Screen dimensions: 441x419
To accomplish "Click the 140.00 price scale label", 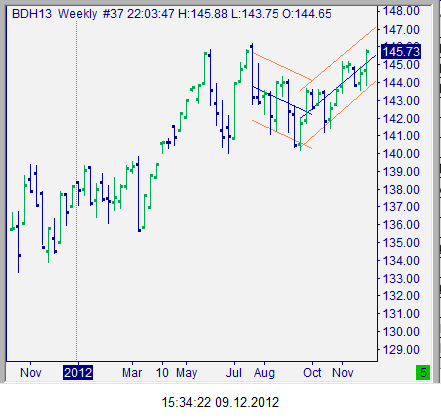I will pyautogui.click(x=401, y=154).
